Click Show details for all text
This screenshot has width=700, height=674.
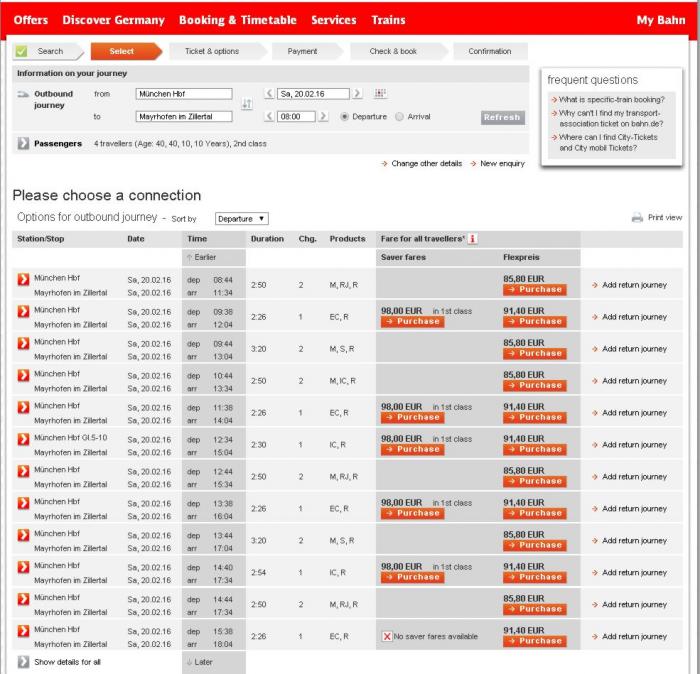click(67, 662)
